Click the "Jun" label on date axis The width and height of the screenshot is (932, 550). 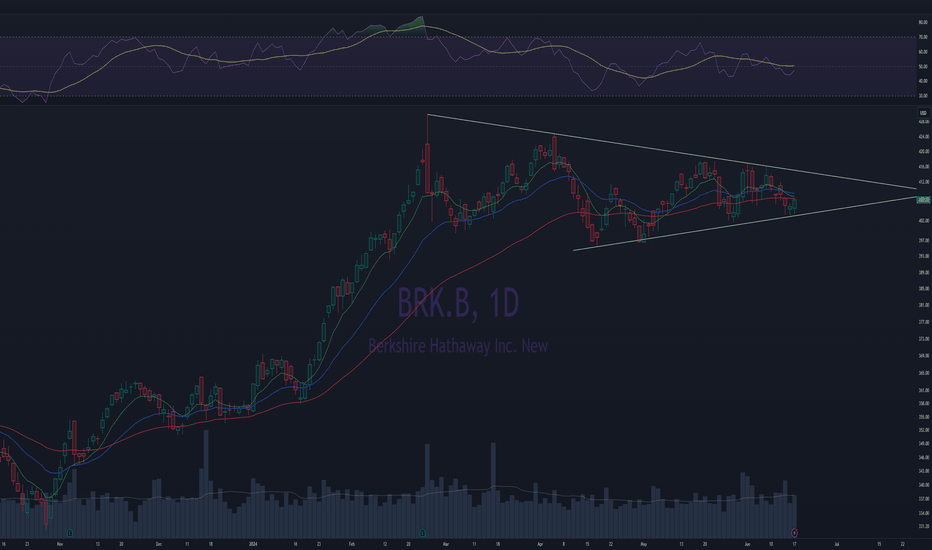(x=747, y=544)
